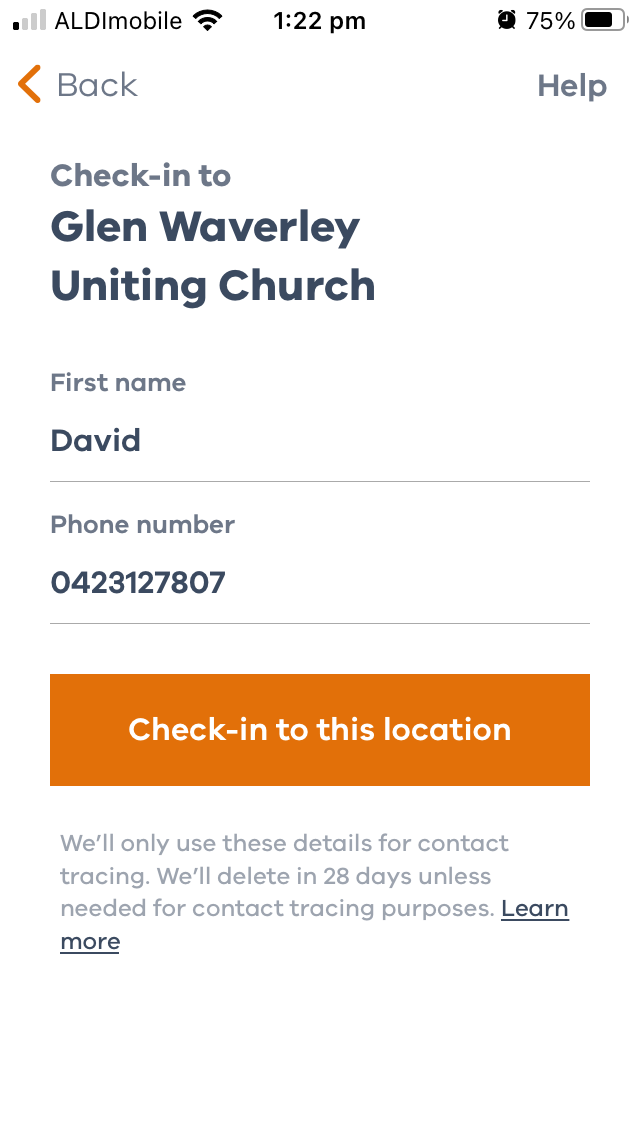This screenshot has width=640, height=1136.
Task: Tap the Phone number label
Action: coord(142,524)
